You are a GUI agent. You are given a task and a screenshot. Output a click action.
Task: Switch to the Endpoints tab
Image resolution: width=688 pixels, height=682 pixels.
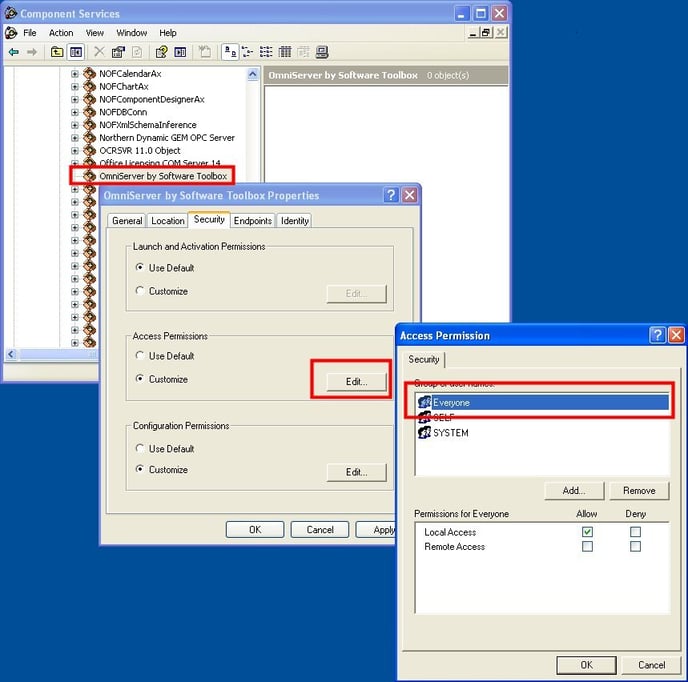(253, 221)
